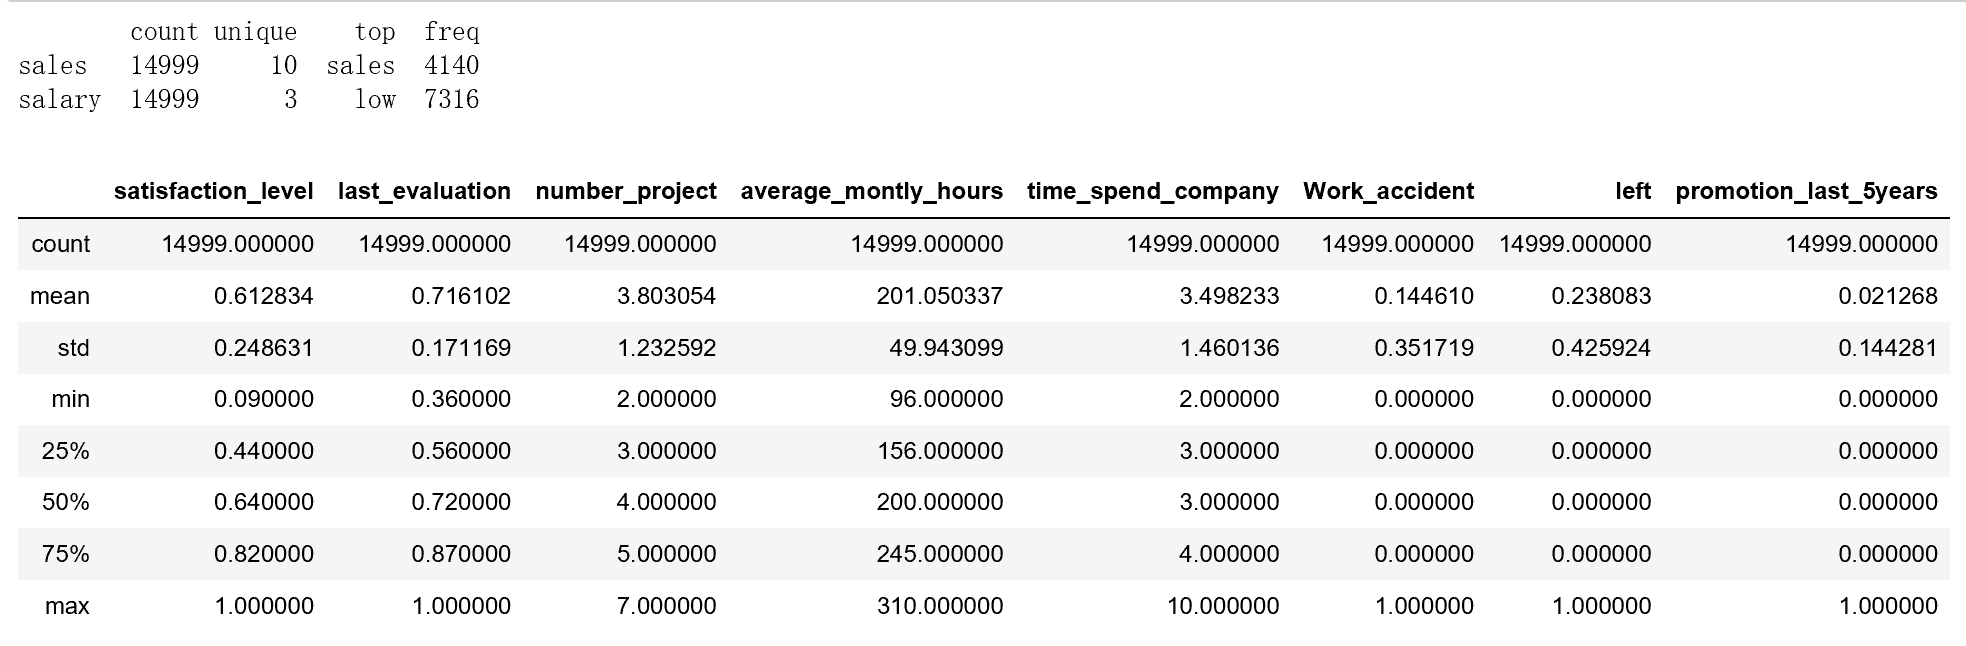Click the satisfaction_level column header

click(x=213, y=191)
